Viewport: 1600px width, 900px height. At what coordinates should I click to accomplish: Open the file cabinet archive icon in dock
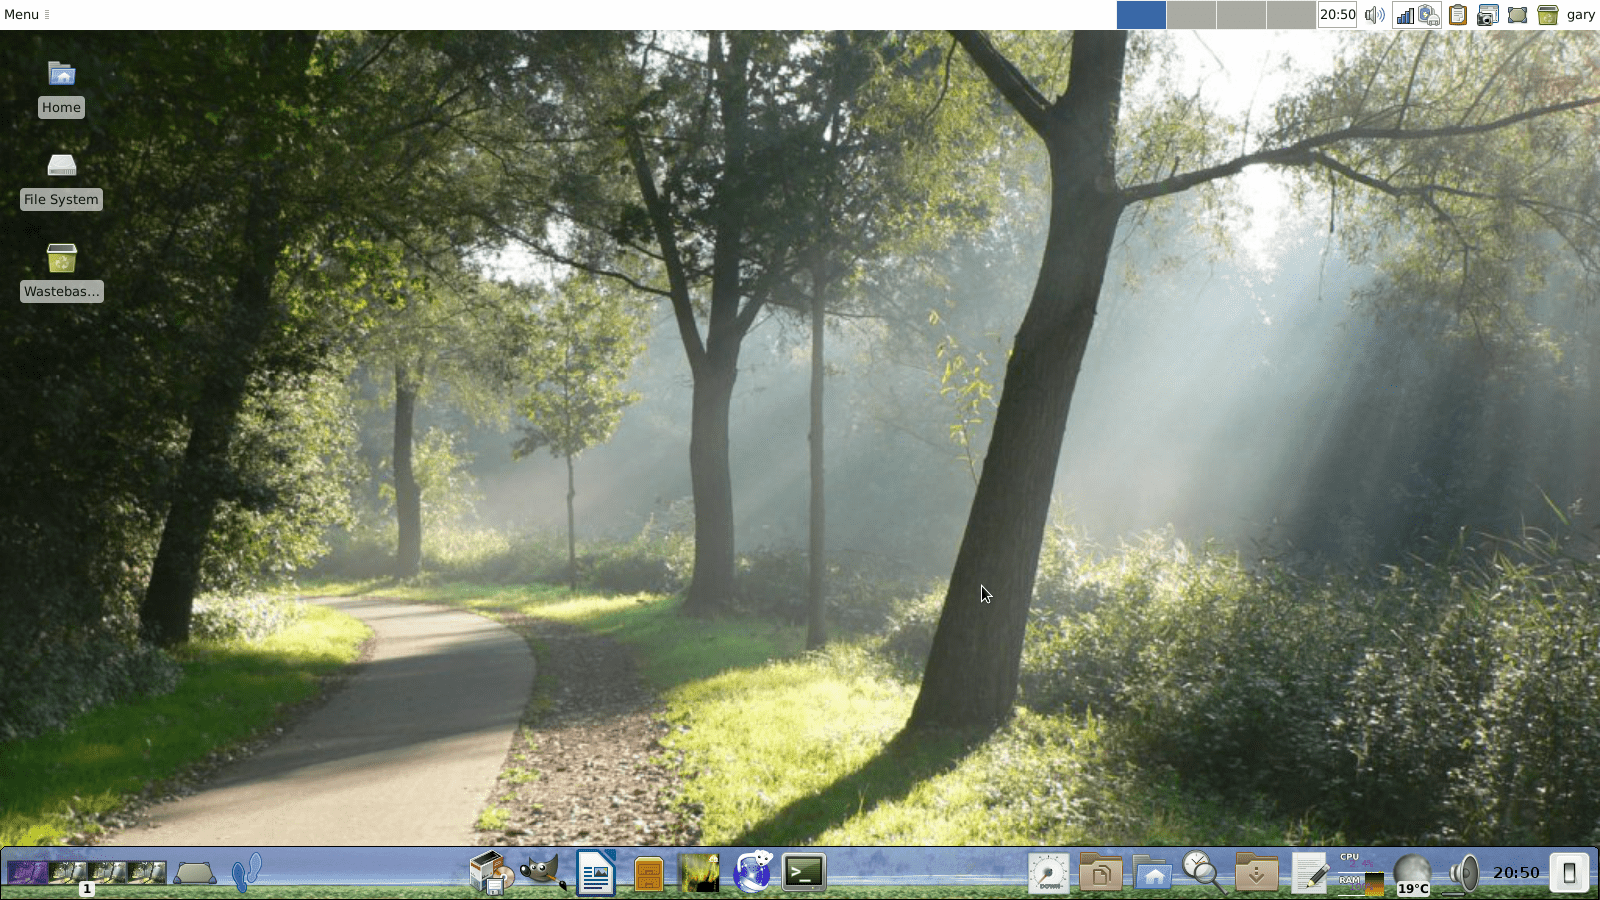click(x=648, y=874)
